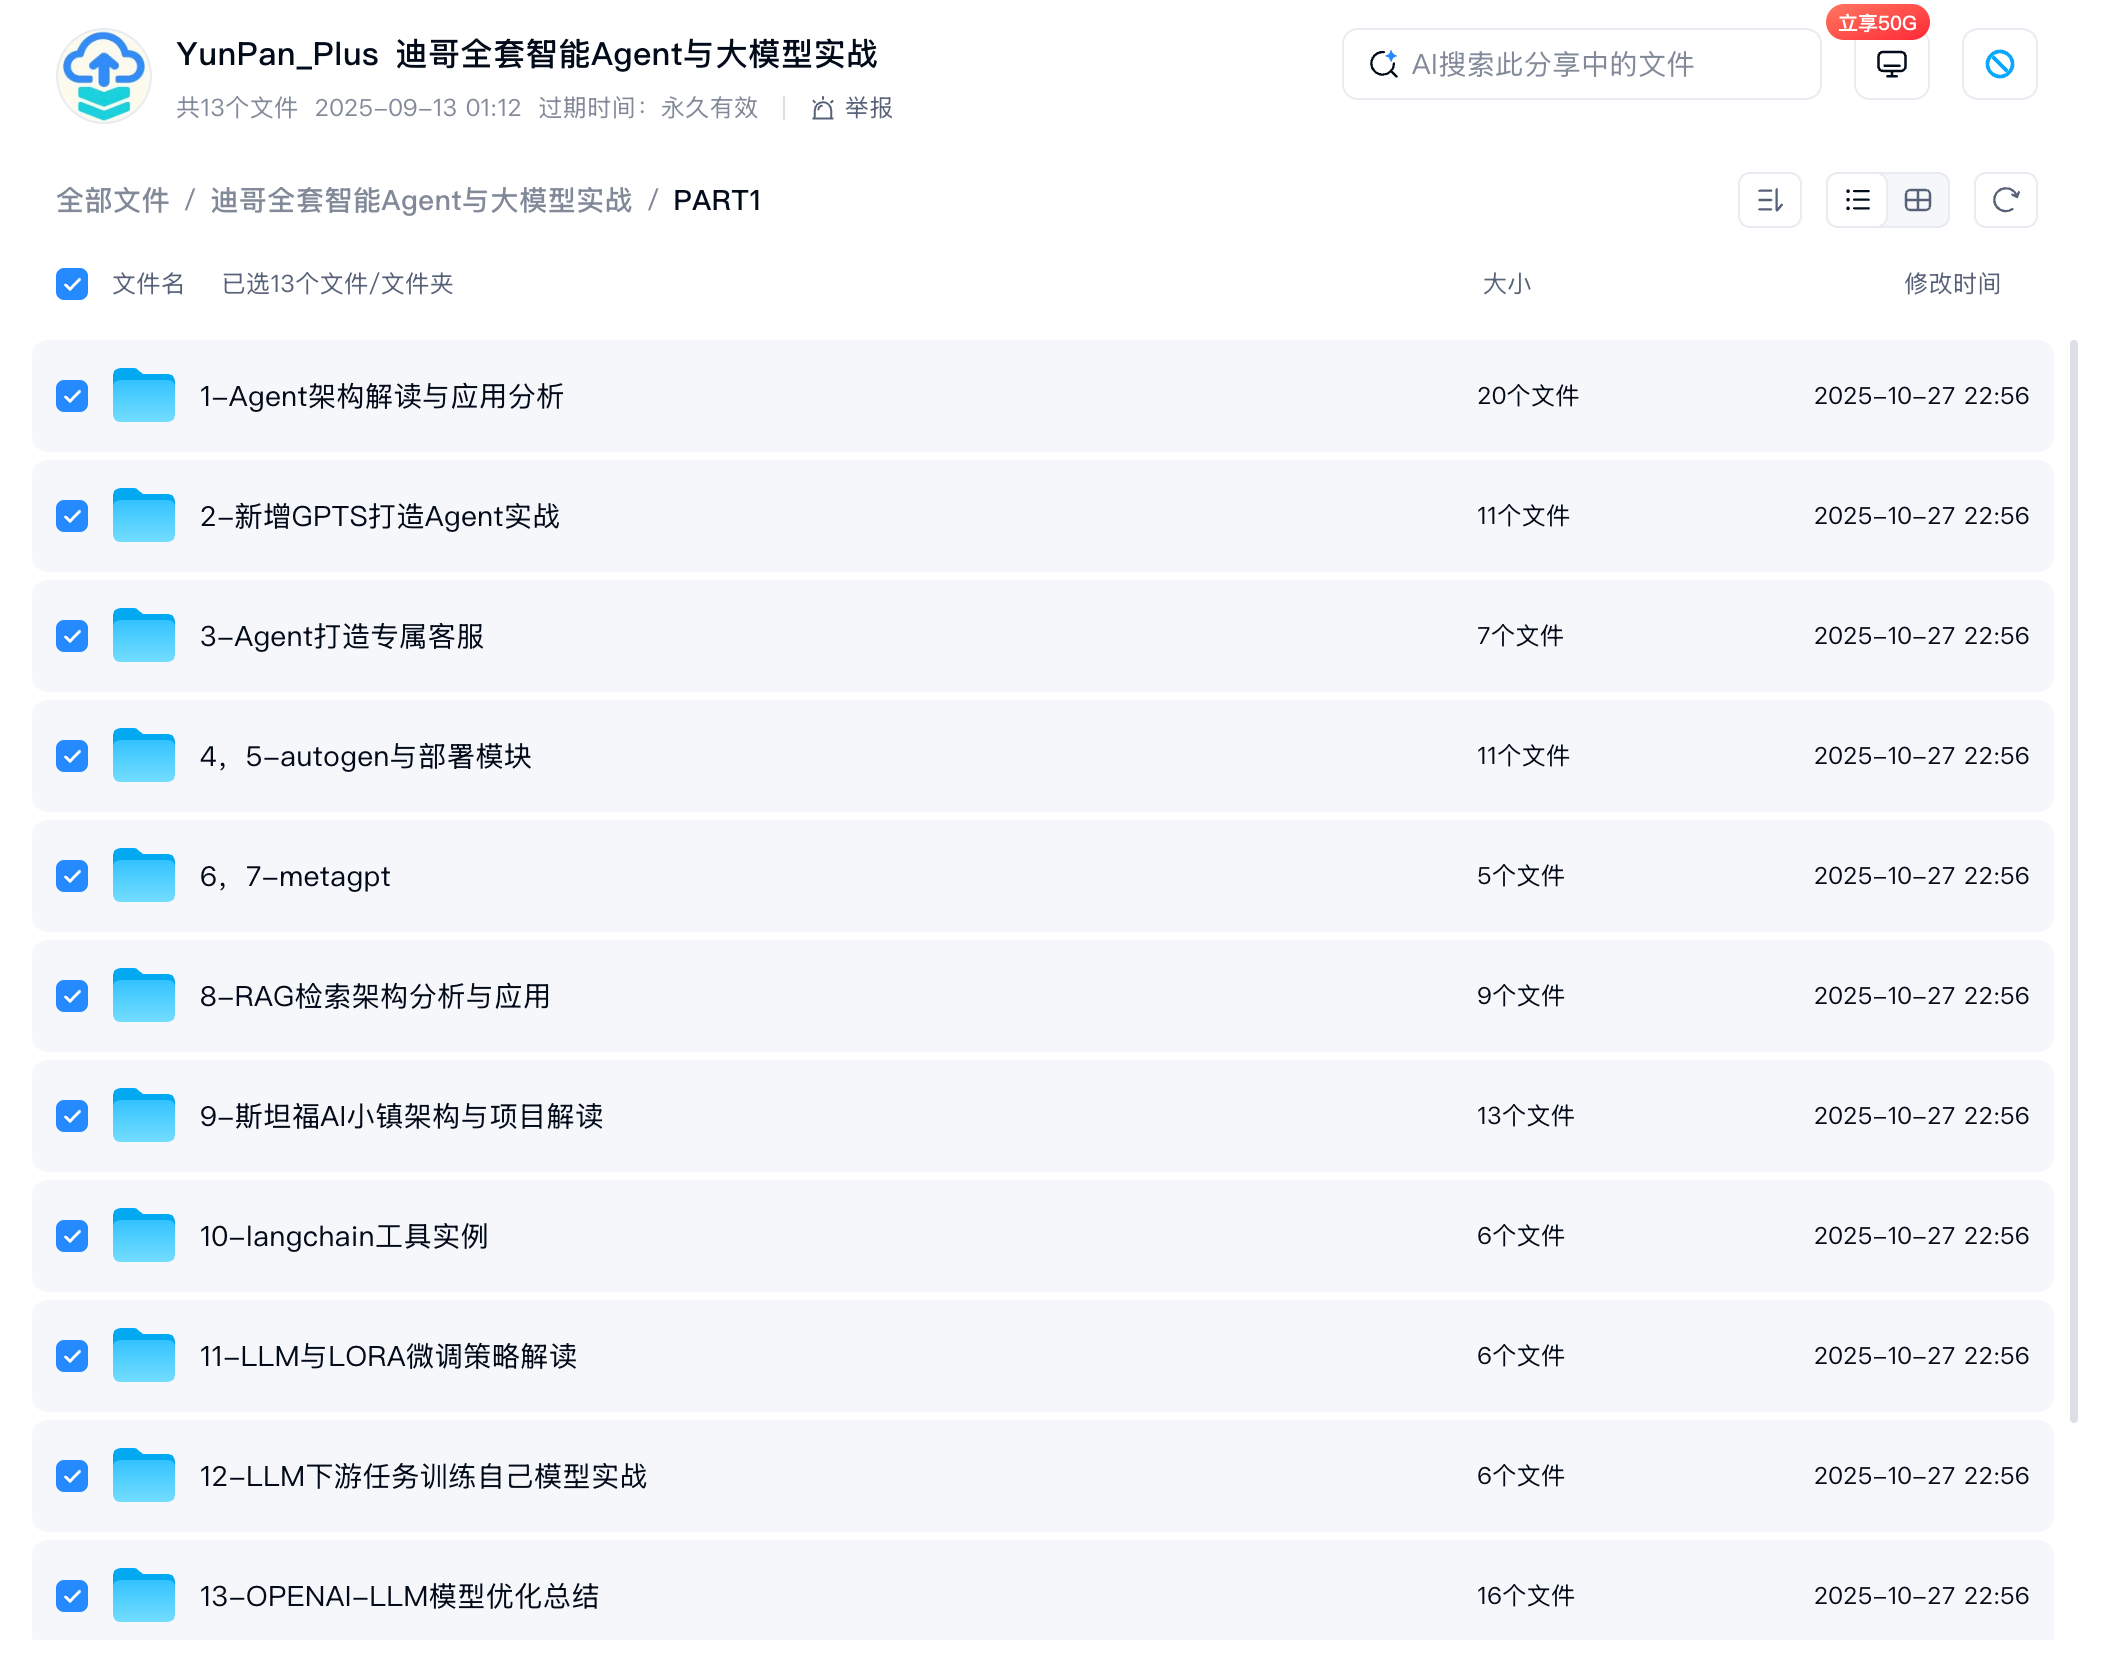This screenshot has height=1660, width=2108.
Task: Click folder icon of 12-LLM下游任务训练自己模型实战
Action: (144, 1475)
